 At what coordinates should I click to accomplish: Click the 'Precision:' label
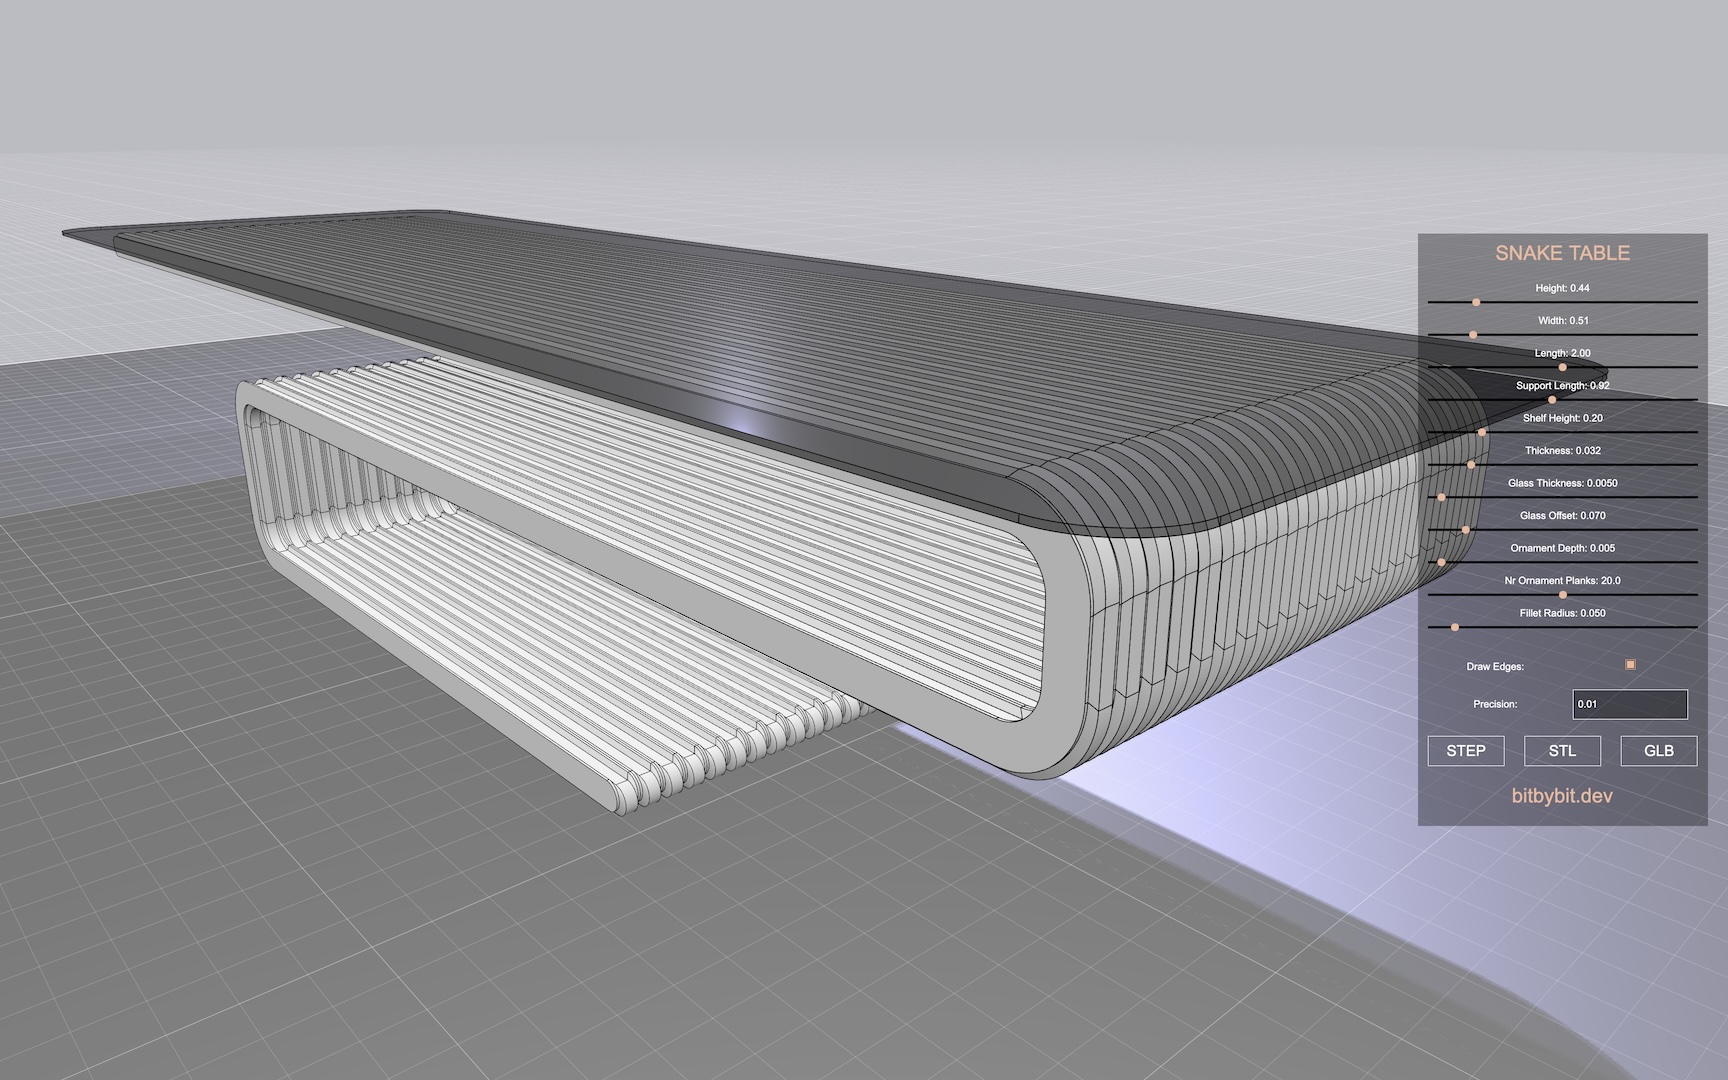[1495, 704]
